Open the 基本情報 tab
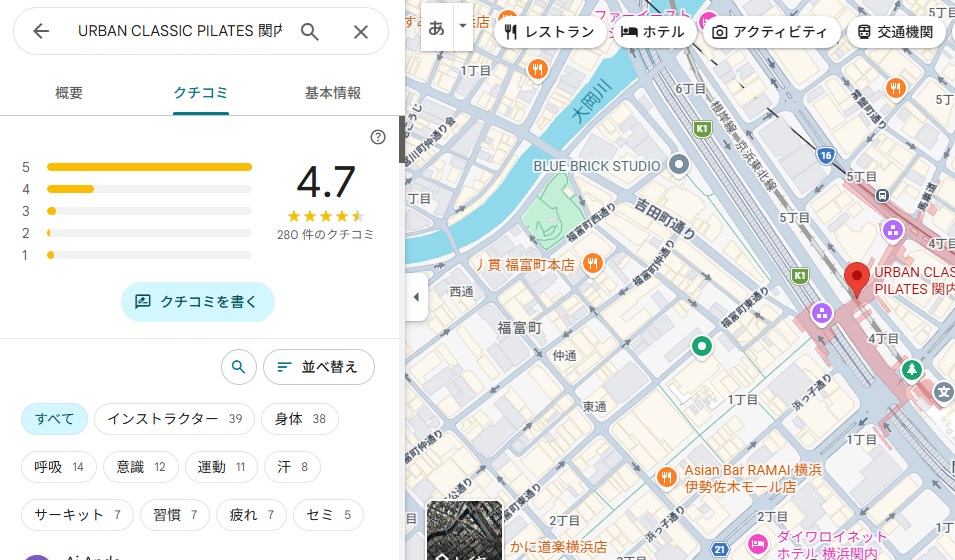 (x=332, y=93)
